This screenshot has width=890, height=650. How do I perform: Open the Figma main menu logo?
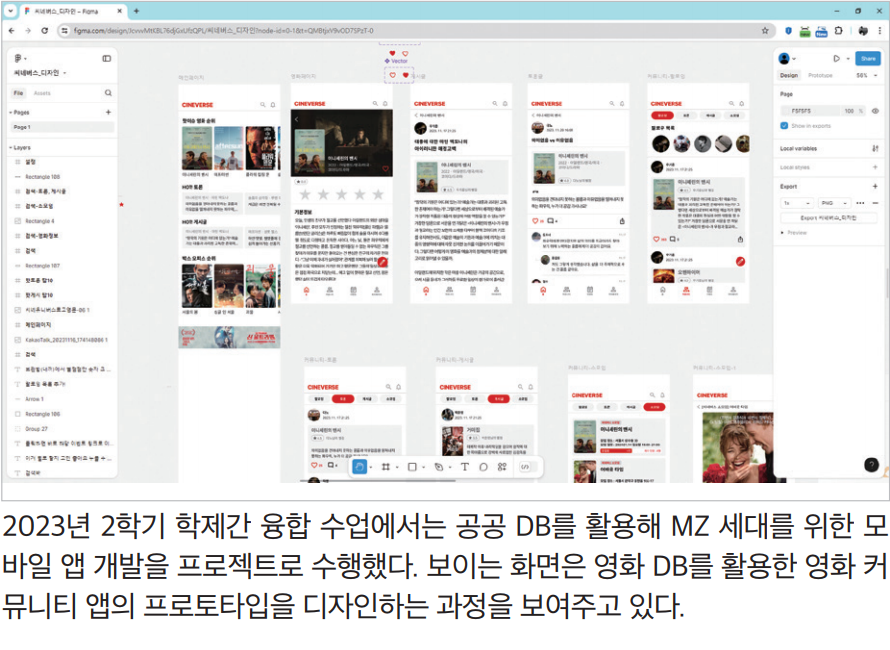(18, 58)
